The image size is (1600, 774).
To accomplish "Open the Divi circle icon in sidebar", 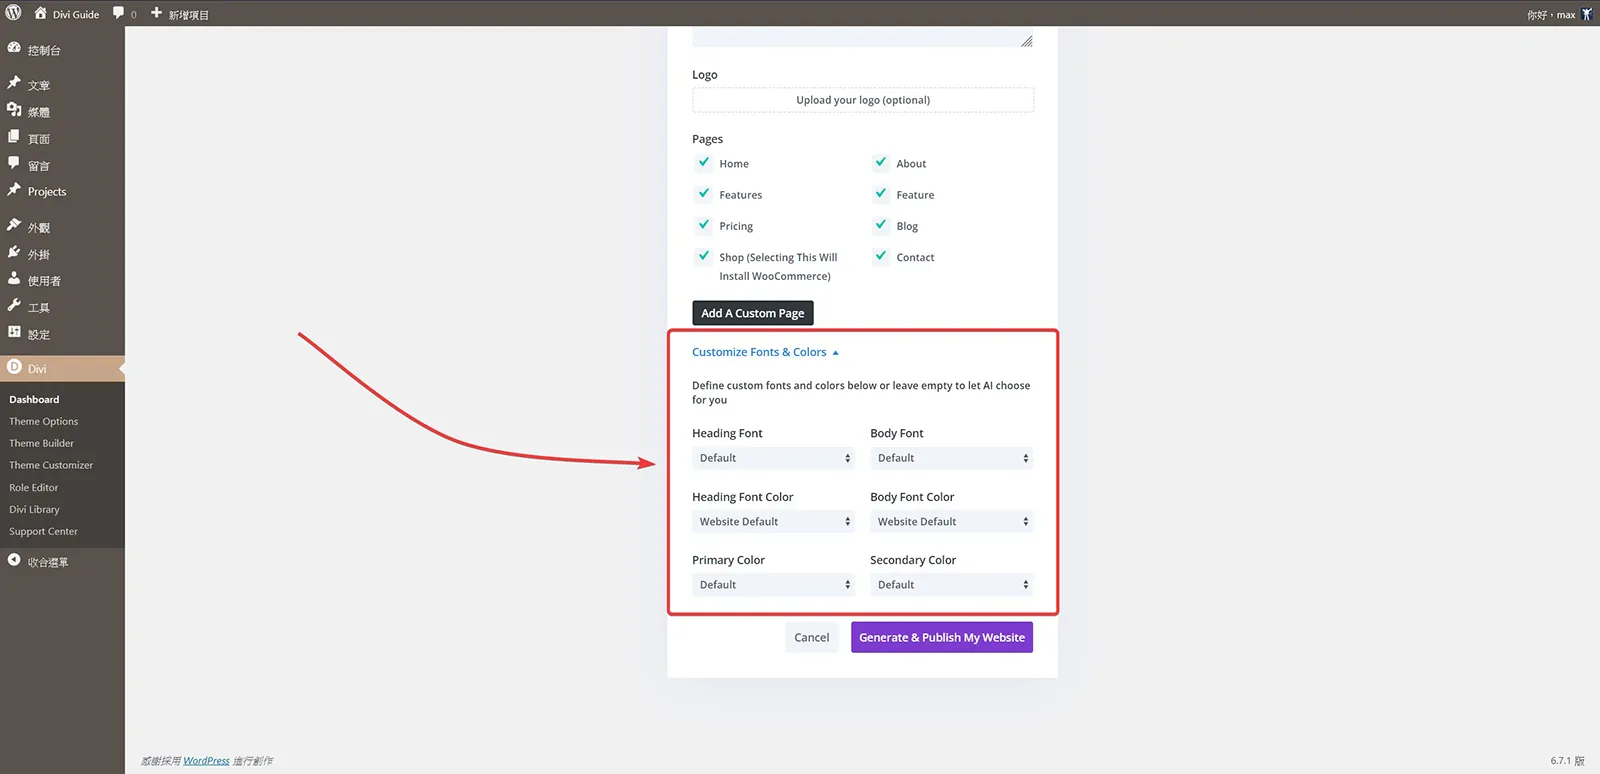I will click(x=14, y=367).
